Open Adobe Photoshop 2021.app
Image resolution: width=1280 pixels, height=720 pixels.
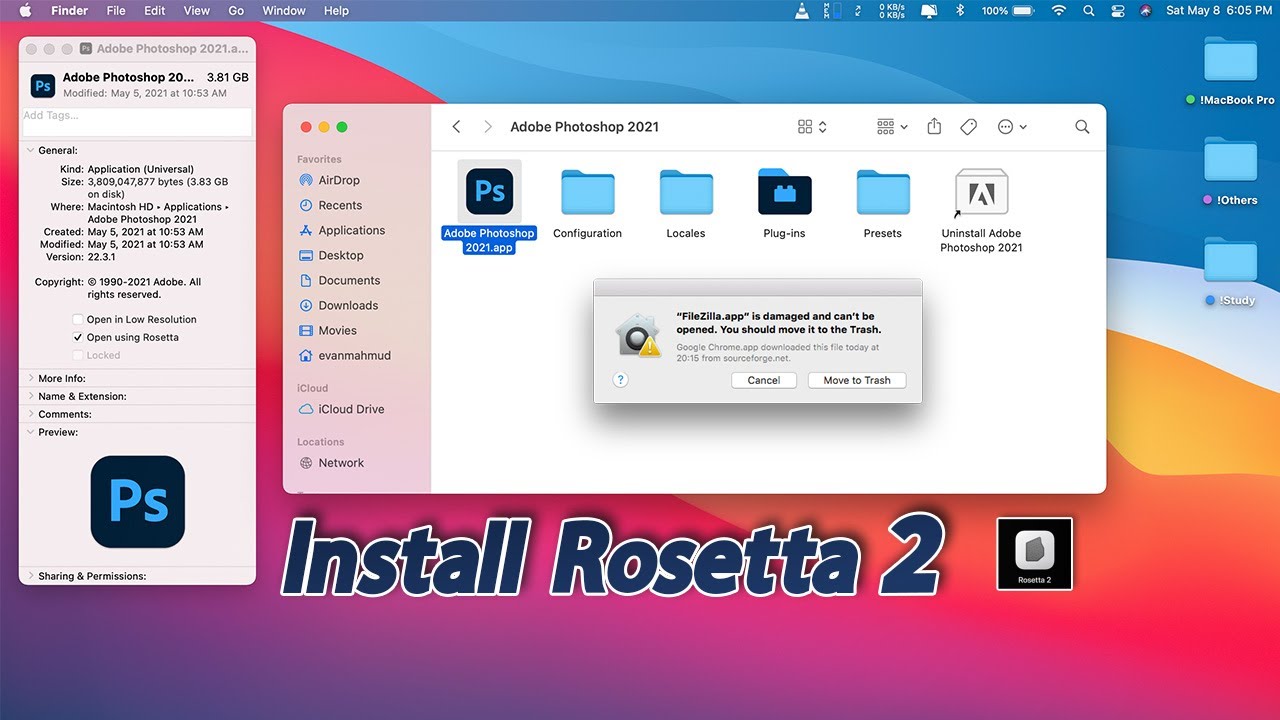[x=488, y=191]
